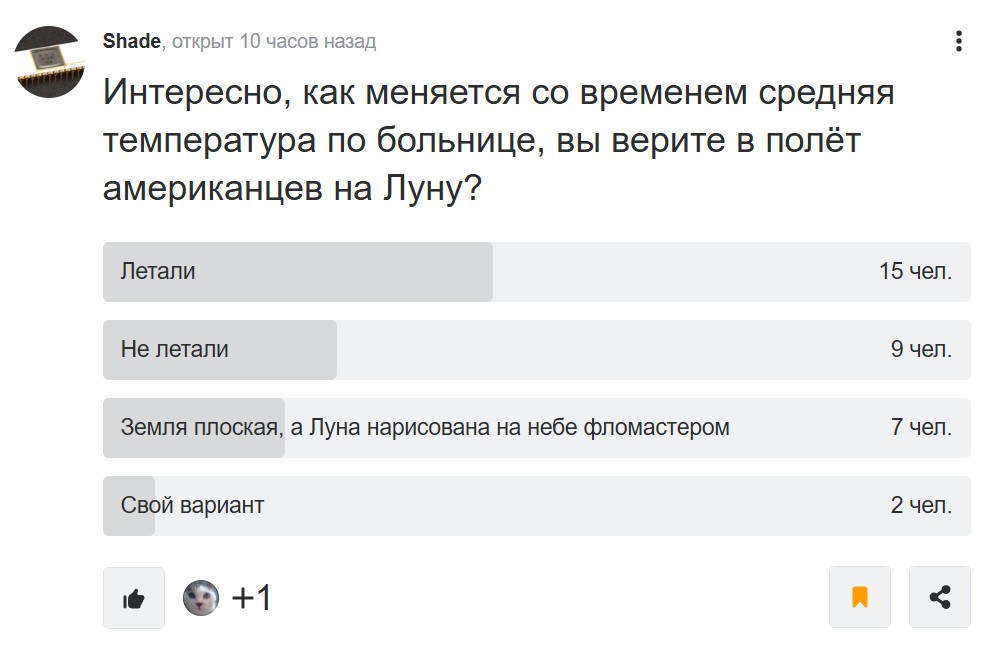992x658 pixels.
Task: View the "9 чел." voters count
Action: tap(921, 349)
